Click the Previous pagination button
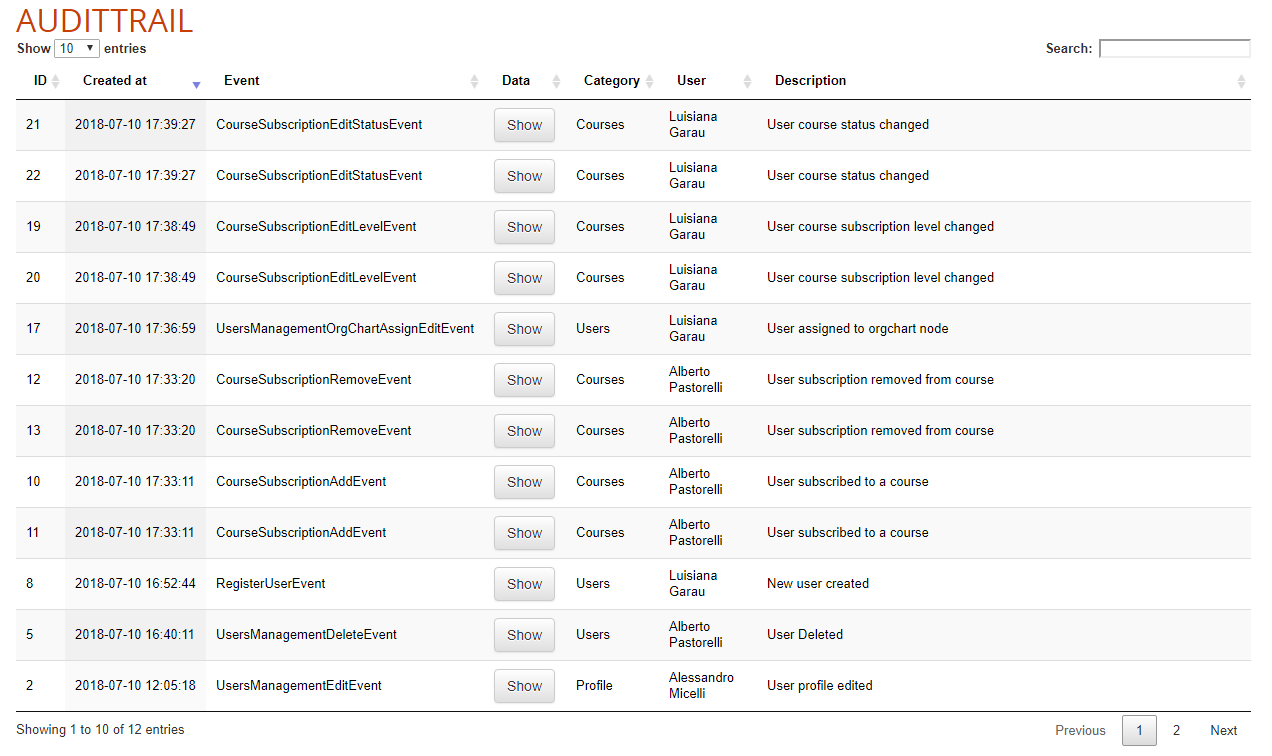 pos(1080,730)
